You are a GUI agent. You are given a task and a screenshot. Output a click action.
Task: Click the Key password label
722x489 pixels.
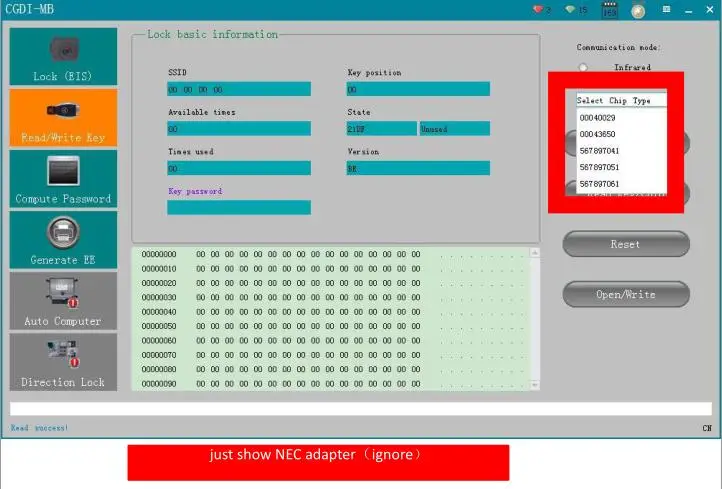click(195, 191)
